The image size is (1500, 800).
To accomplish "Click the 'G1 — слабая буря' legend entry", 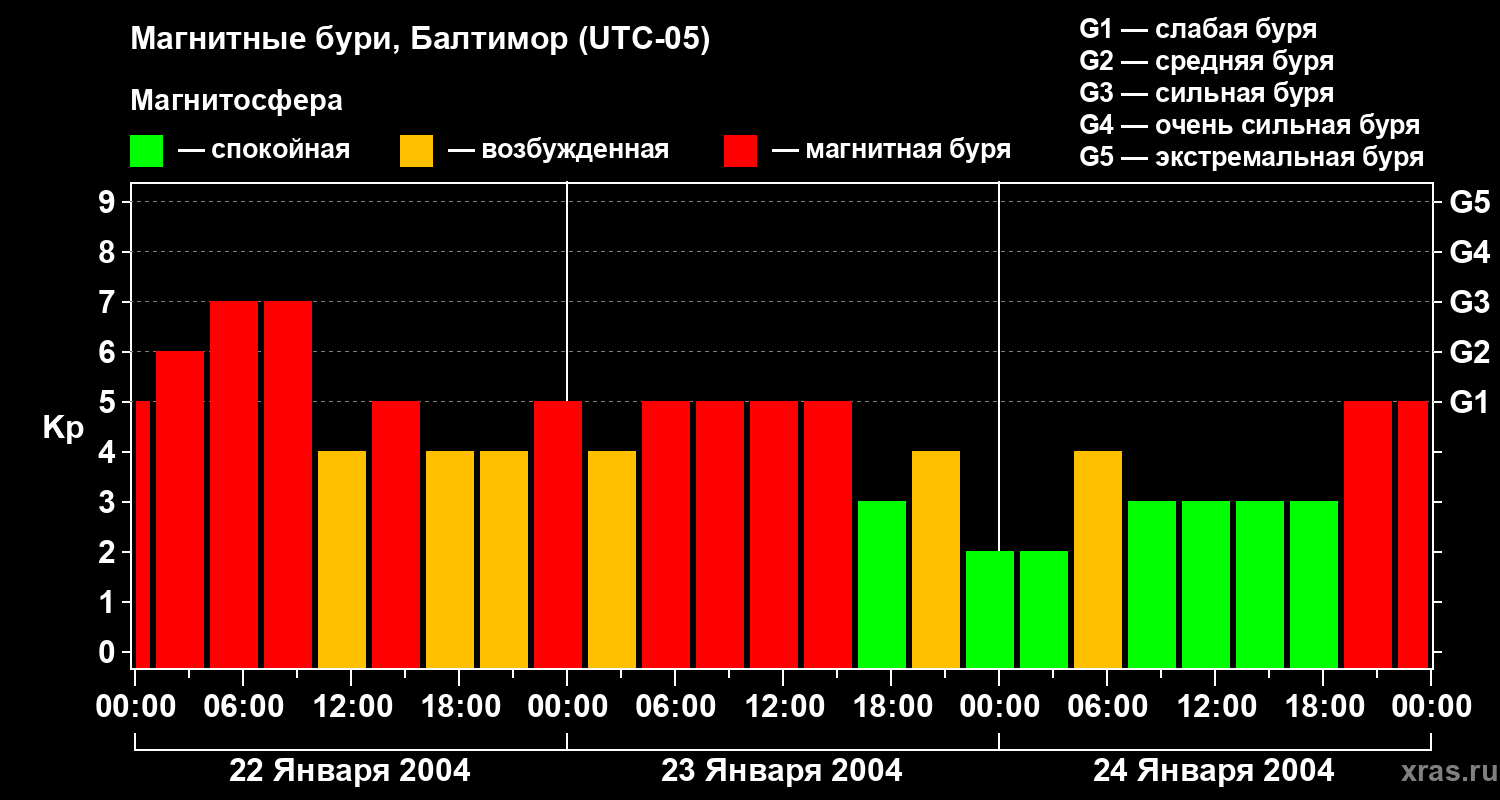I will coord(1198,29).
